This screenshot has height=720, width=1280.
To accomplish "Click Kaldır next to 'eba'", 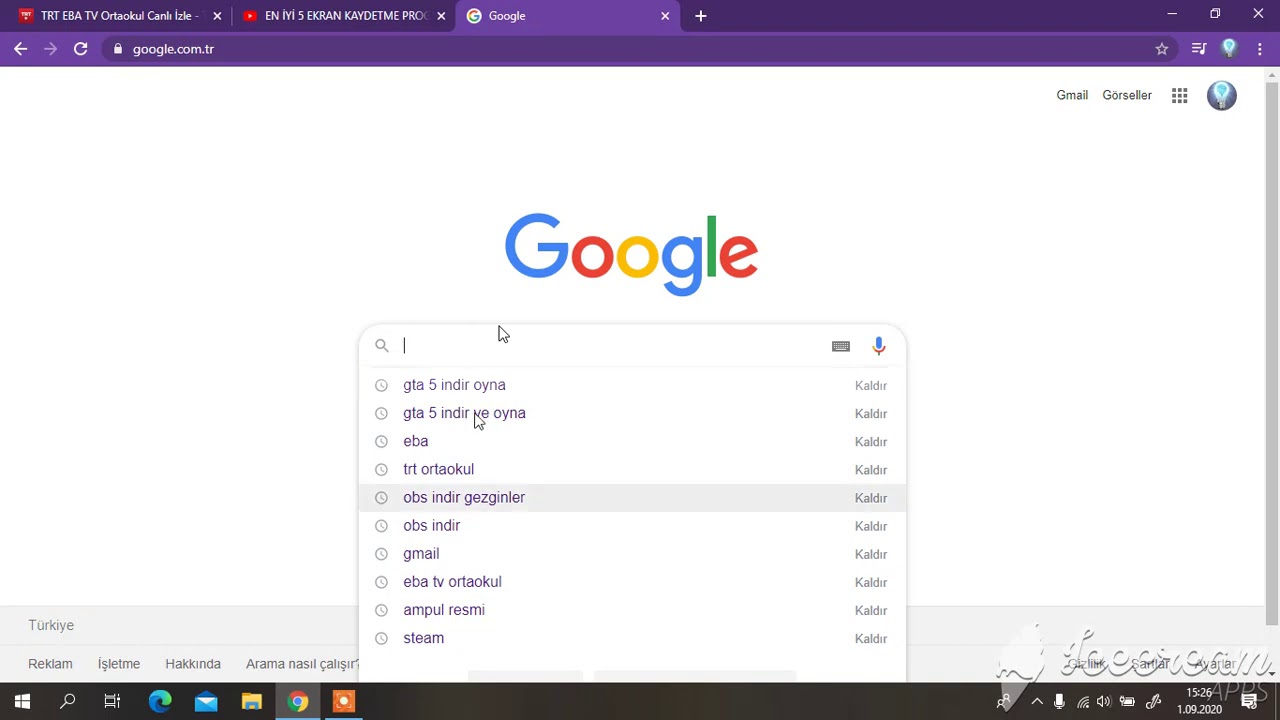I will click(x=871, y=441).
